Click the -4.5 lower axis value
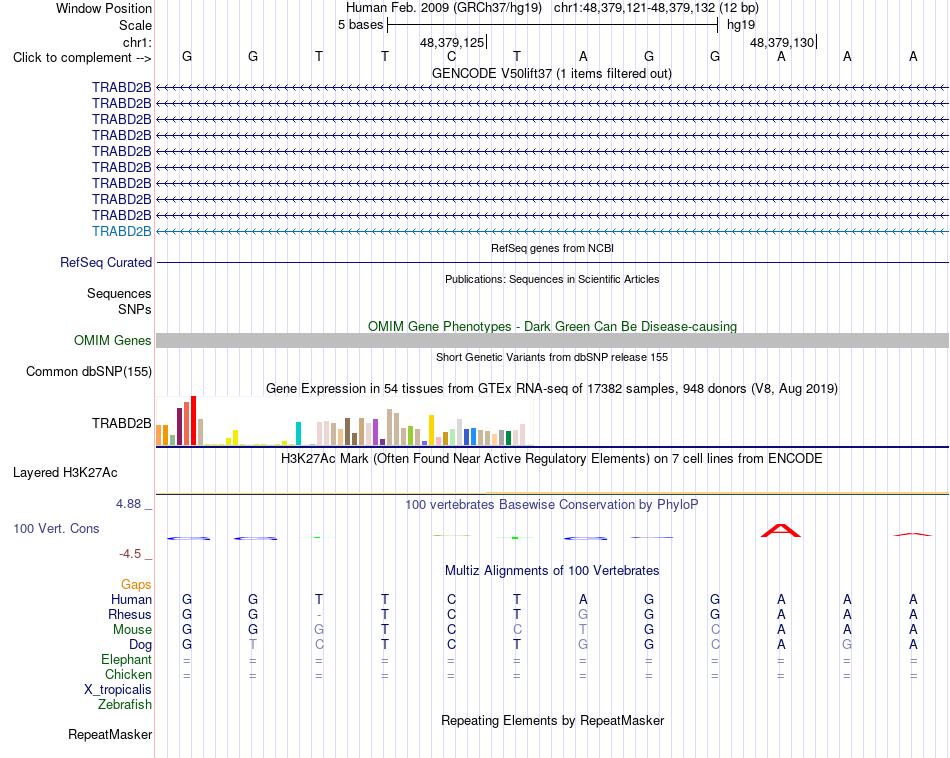The height and width of the screenshot is (758, 950). click(x=130, y=554)
